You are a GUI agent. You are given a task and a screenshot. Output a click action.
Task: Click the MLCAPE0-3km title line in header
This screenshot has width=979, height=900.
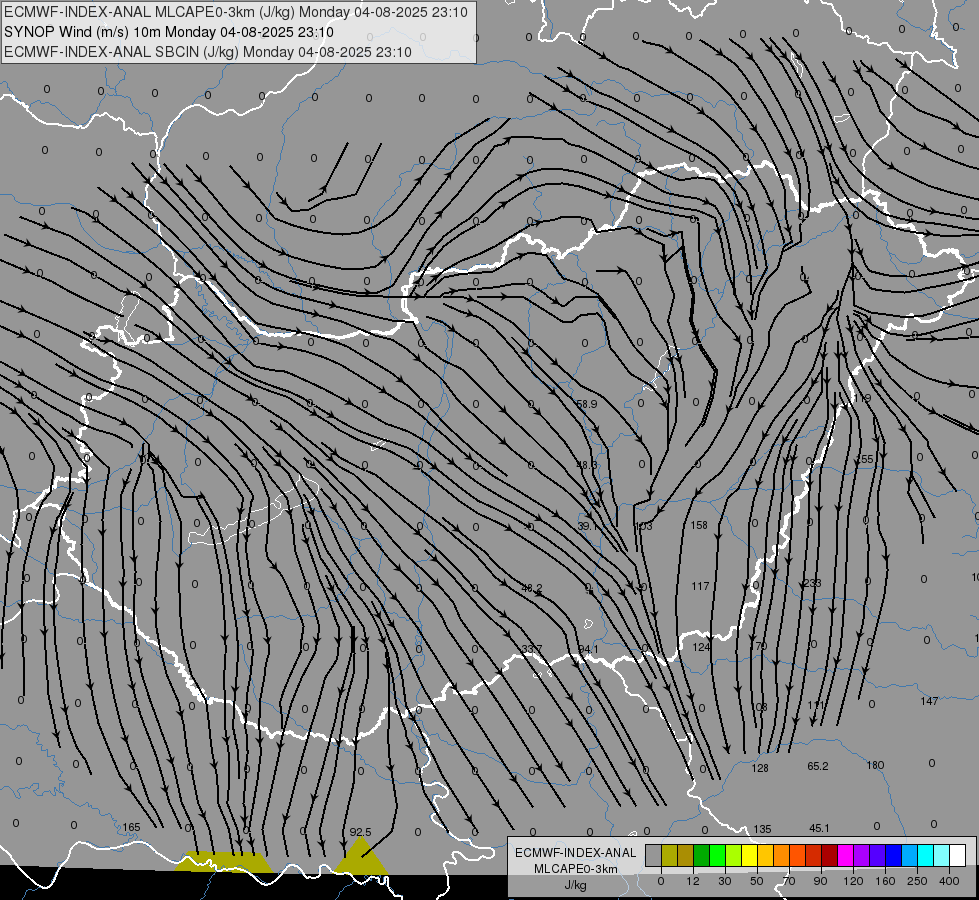point(236,12)
